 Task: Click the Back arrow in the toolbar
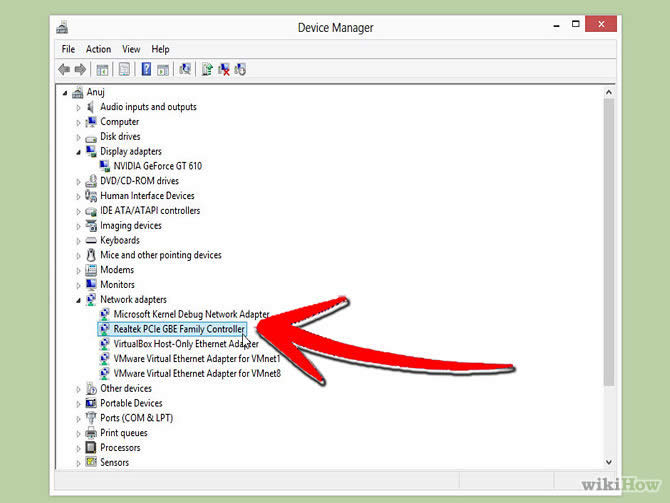point(65,69)
